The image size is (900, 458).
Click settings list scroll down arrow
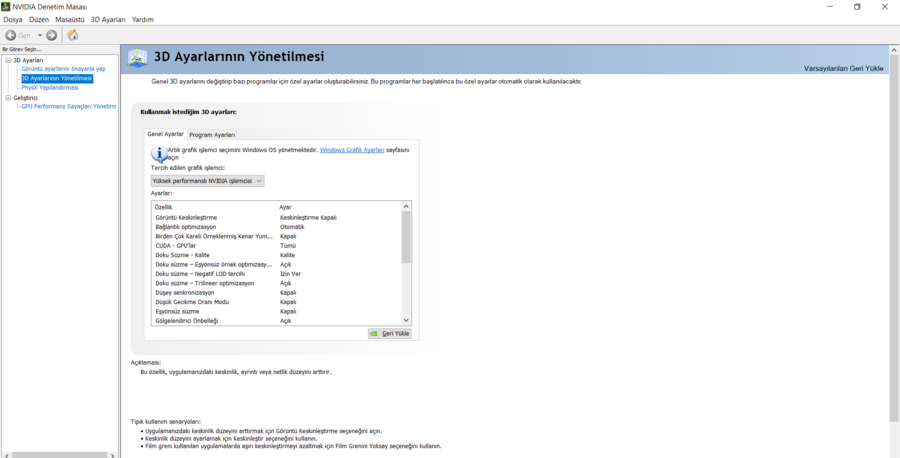click(406, 320)
